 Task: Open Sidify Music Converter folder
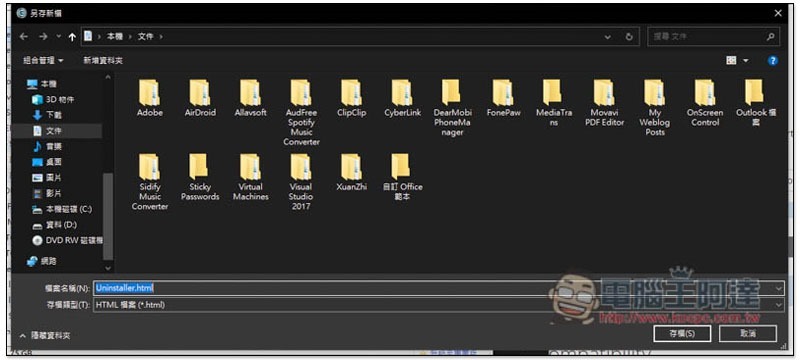149,182
